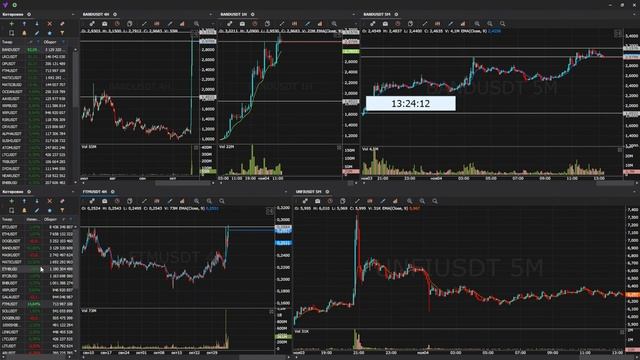Image resolution: width=640 pixels, height=360 pixels.
Task: Click the line drawing tool on the BANDUSDT 5M chart
Action: tap(424, 24)
